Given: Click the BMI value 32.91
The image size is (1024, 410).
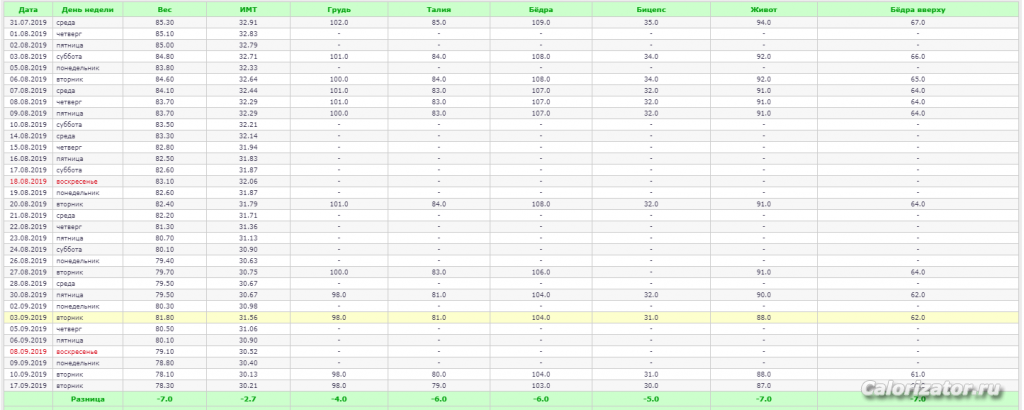Looking at the screenshot, I should (x=248, y=22).
